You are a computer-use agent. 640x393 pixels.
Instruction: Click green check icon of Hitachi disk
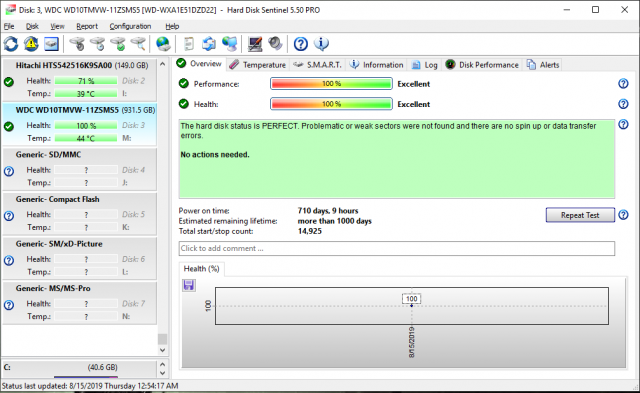(9, 82)
